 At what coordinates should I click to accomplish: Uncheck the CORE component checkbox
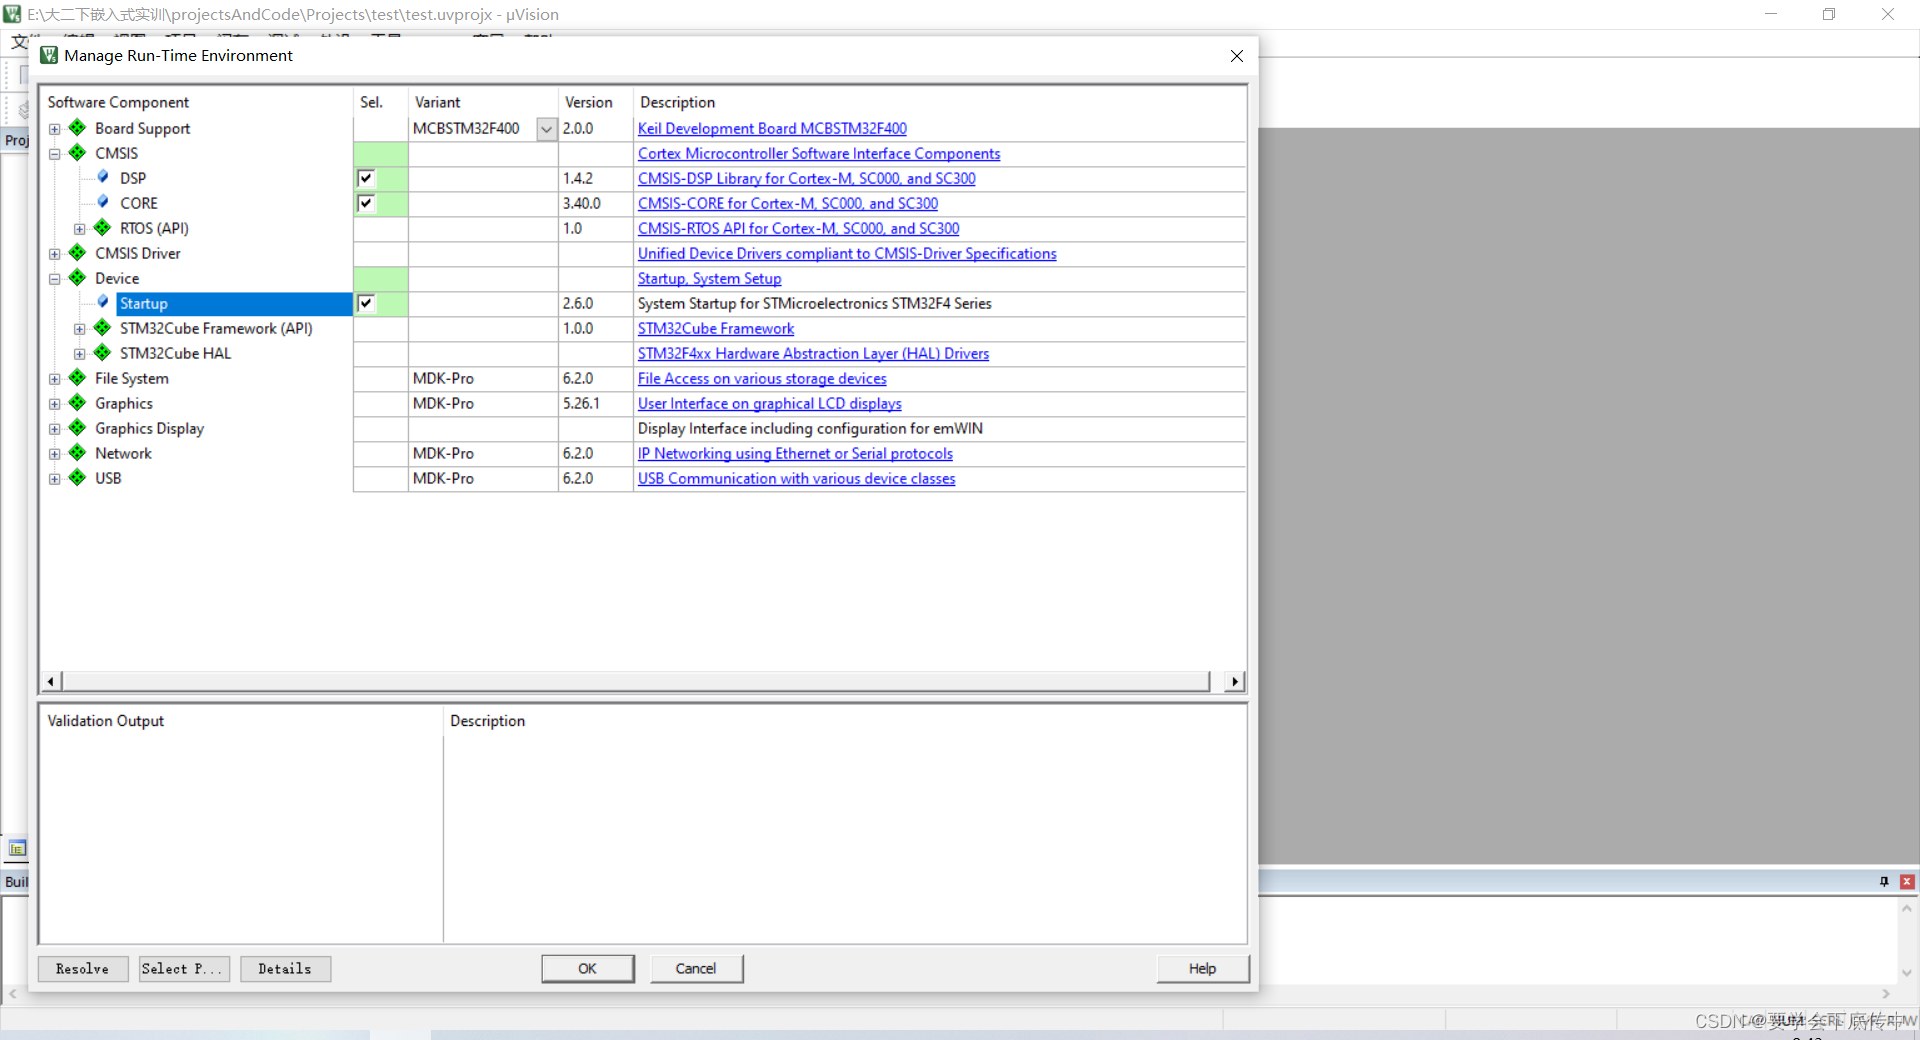(366, 203)
